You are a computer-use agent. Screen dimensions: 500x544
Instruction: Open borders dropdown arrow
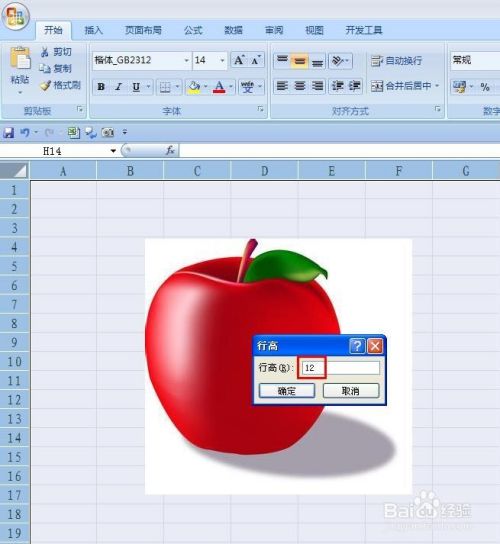coord(177,87)
